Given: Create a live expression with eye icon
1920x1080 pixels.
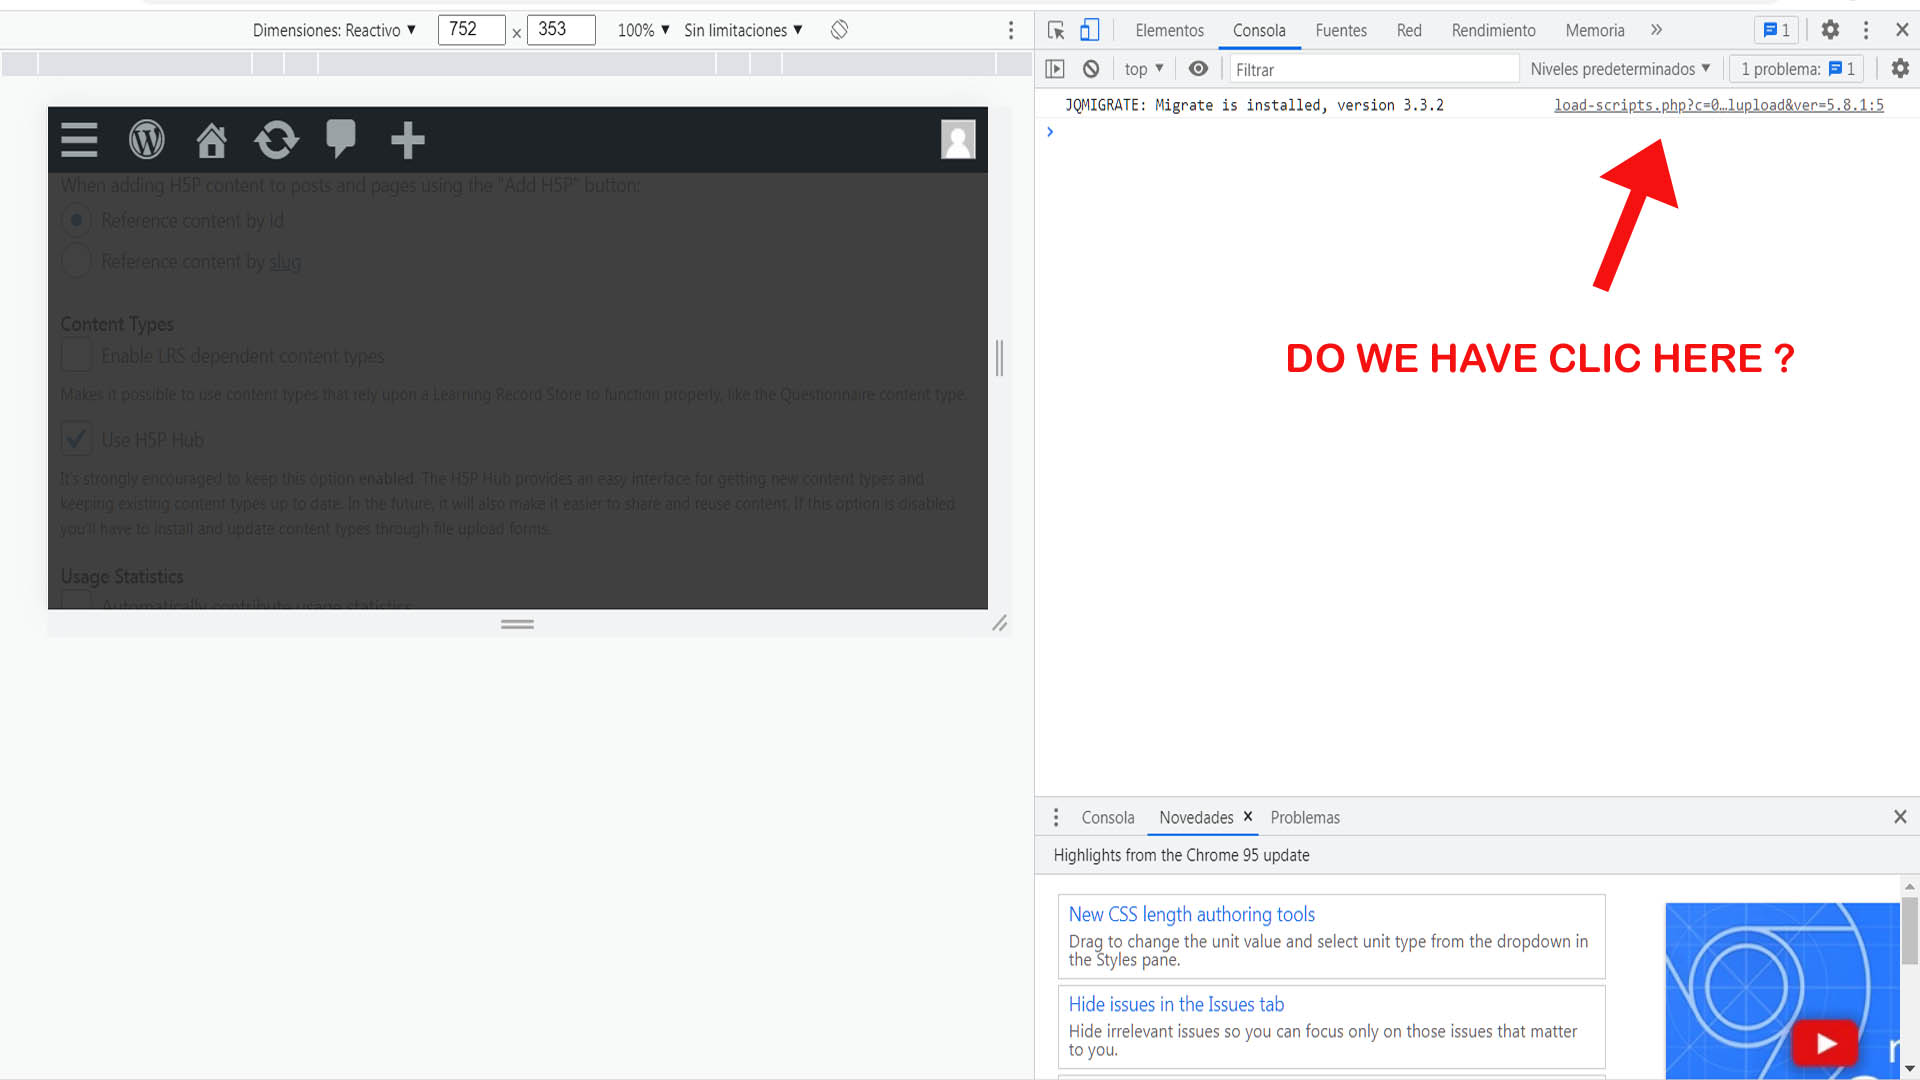Looking at the screenshot, I should pos(1198,69).
